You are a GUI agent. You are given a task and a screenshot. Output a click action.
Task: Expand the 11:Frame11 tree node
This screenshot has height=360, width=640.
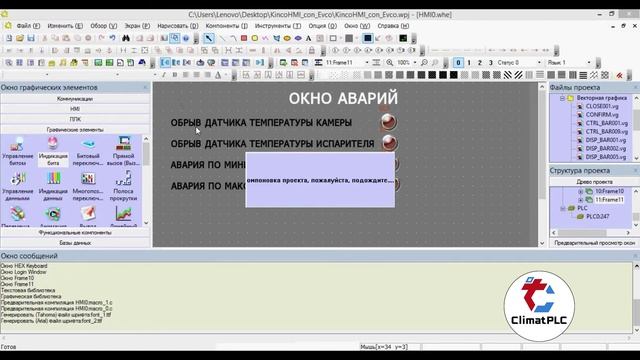coord(580,200)
